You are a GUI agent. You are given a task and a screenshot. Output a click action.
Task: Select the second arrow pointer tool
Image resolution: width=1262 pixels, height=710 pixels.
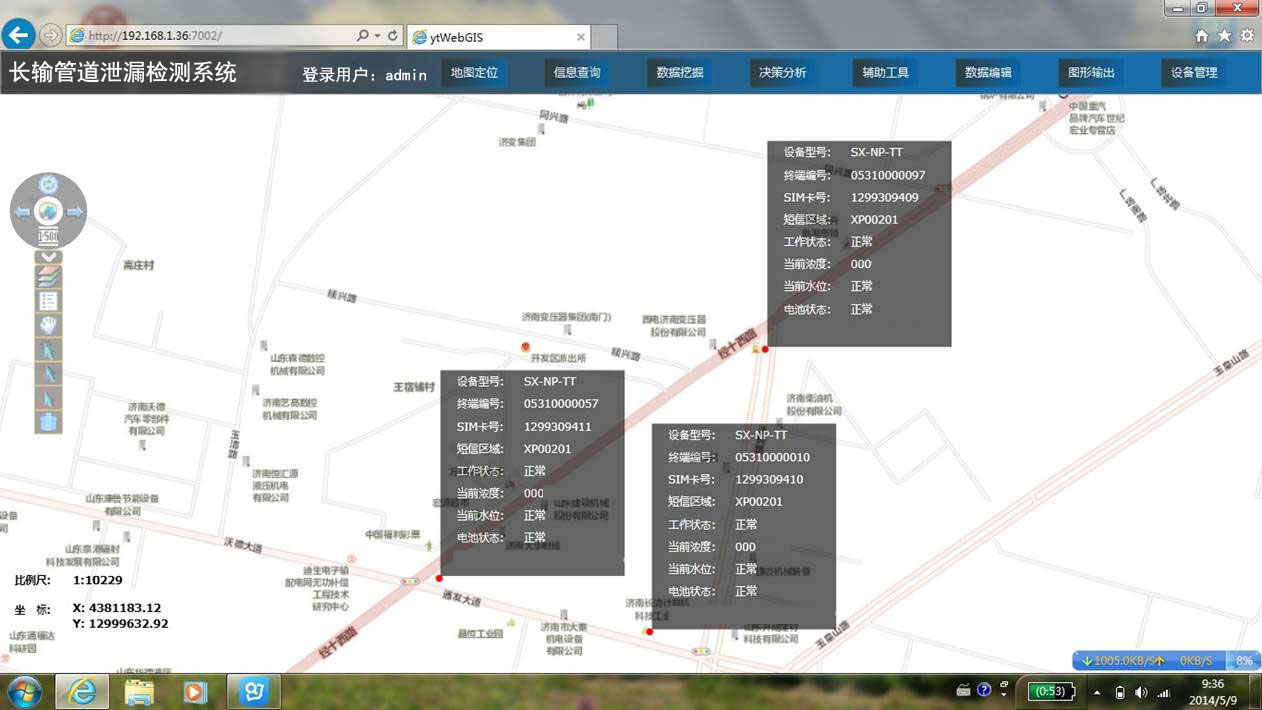click(x=48, y=374)
